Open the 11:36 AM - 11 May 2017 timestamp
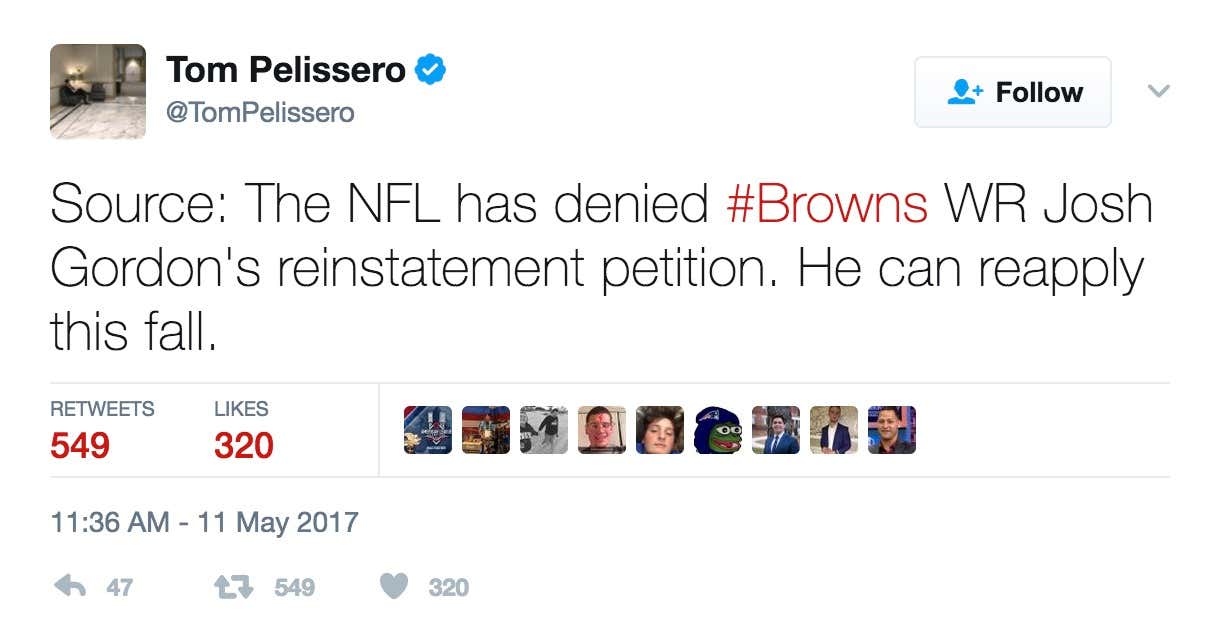This screenshot has height=630, width=1212. click(204, 522)
